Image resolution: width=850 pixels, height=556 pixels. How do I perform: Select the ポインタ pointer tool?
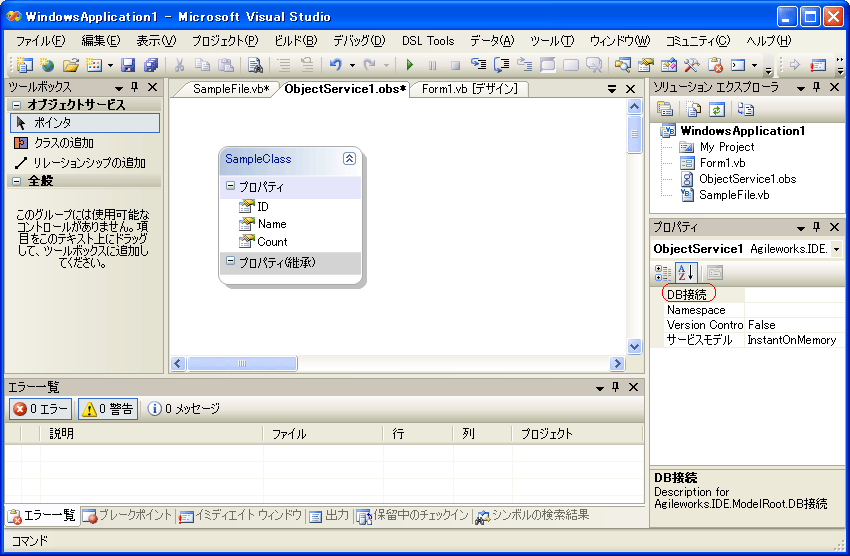[85, 123]
